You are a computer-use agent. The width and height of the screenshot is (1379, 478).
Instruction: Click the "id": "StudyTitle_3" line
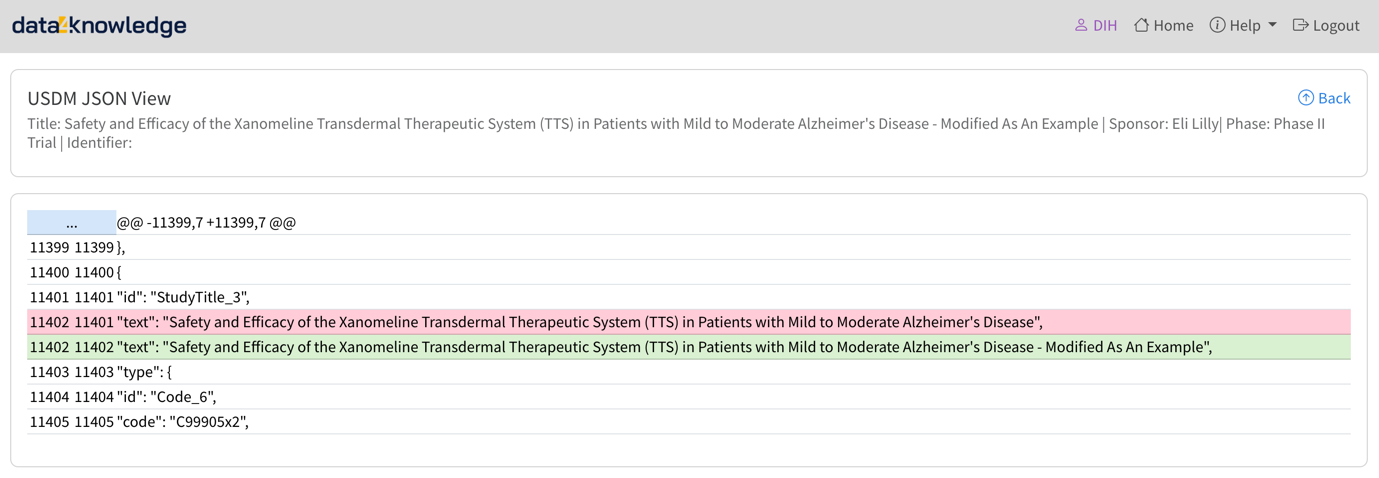184,297
